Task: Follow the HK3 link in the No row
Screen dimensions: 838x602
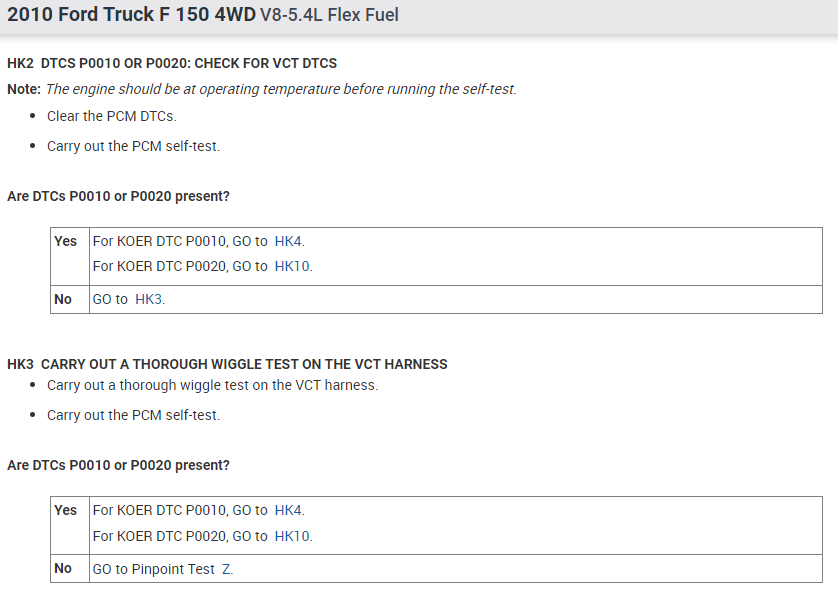Action: click(149, 299)
